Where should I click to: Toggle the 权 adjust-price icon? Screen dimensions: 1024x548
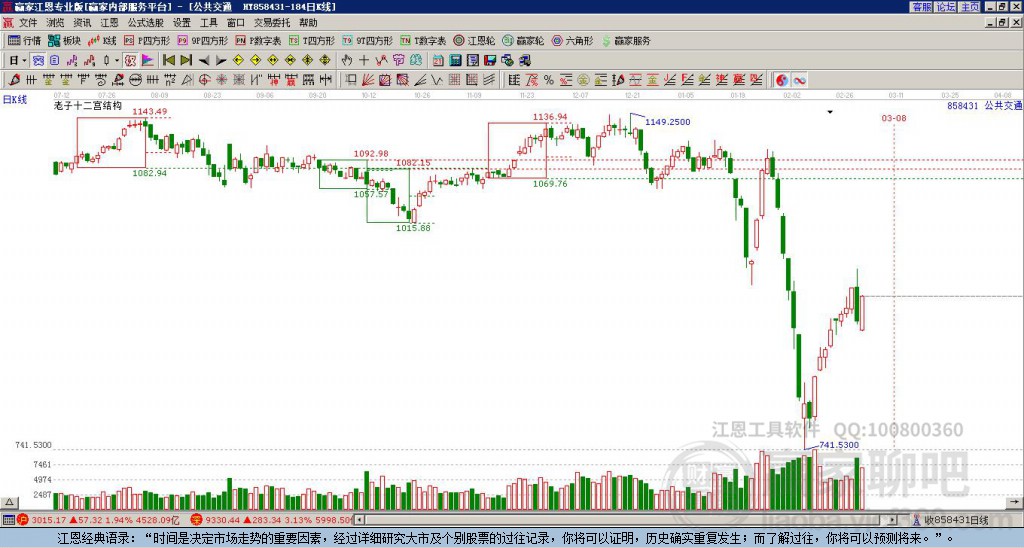point(130,60)
